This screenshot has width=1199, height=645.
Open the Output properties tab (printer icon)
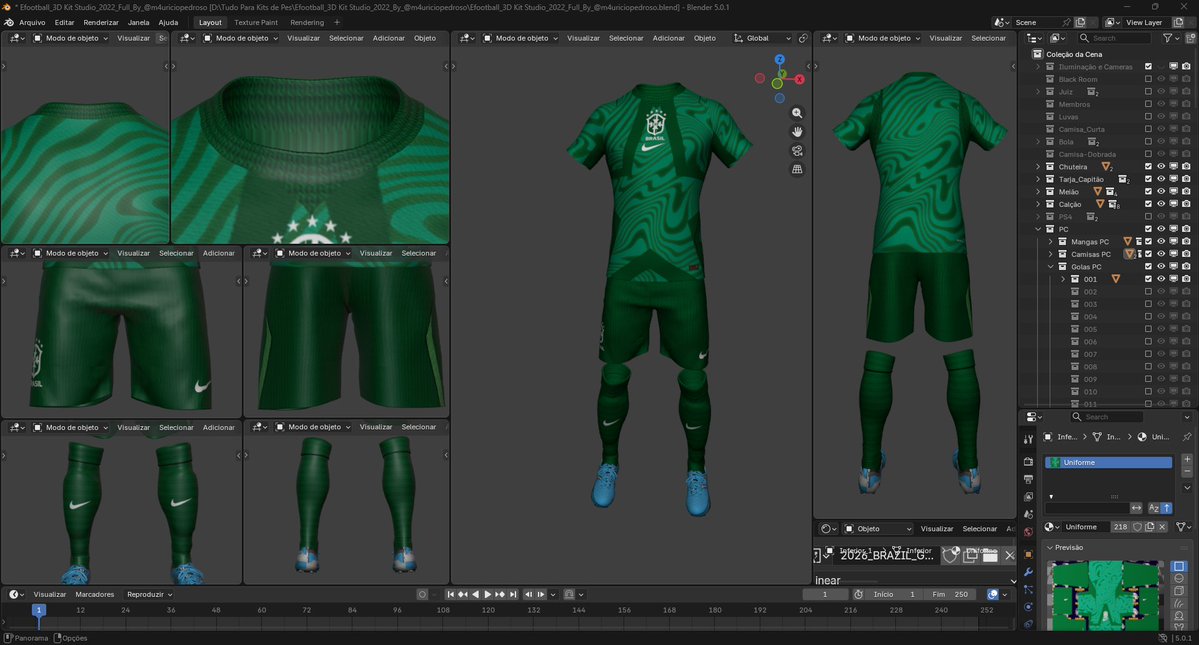click(1028, 479)
